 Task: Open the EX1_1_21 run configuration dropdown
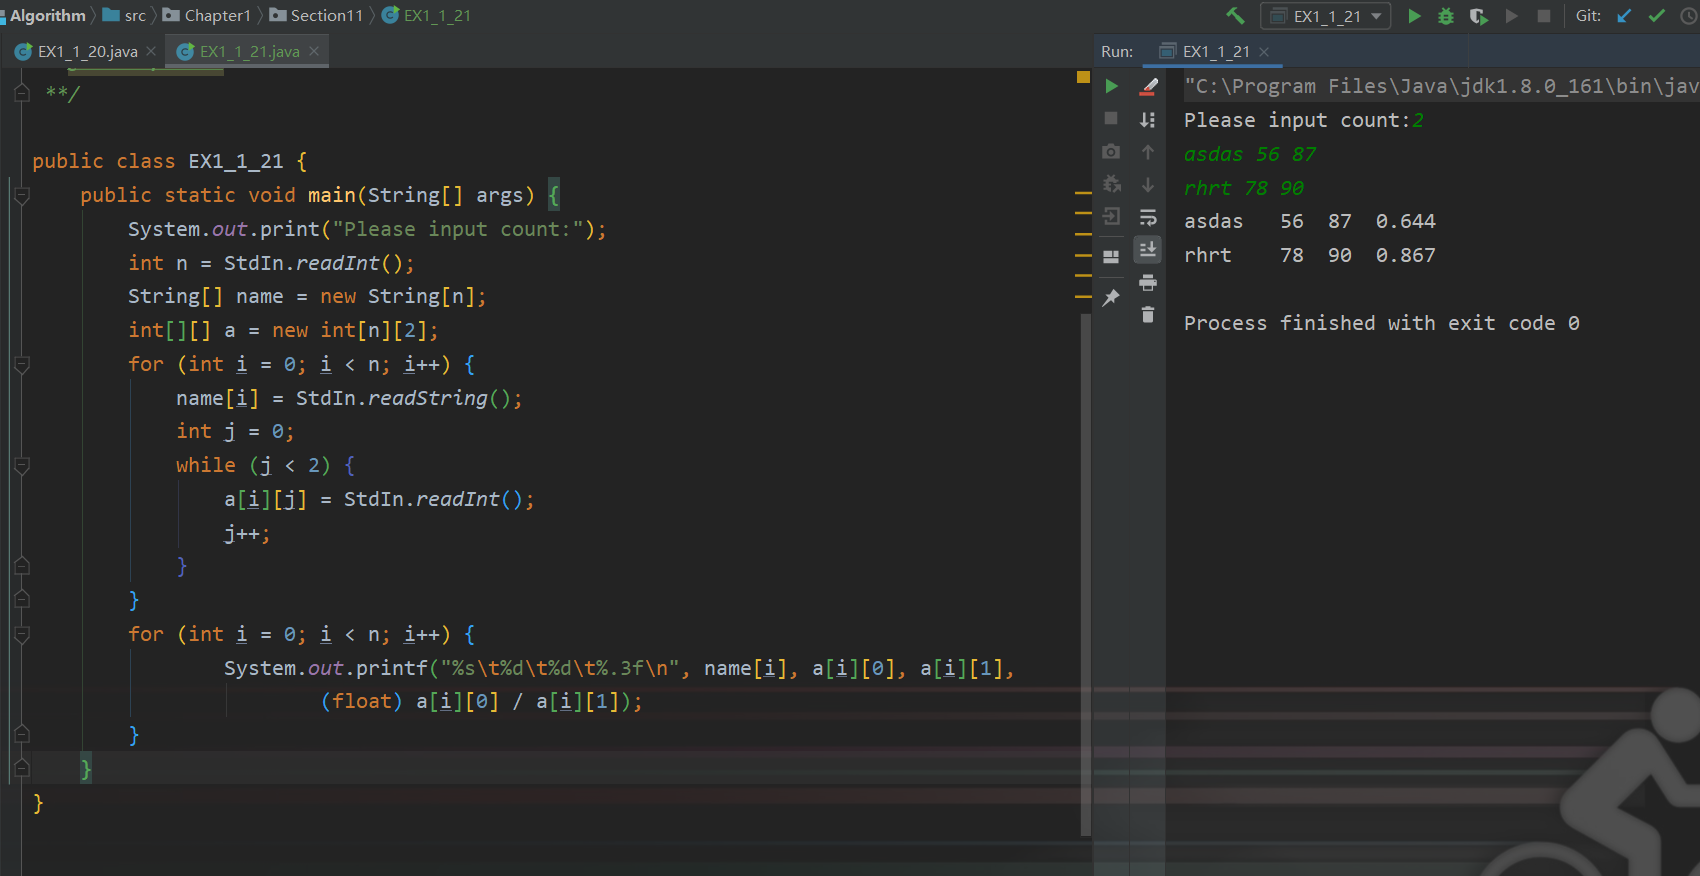[1326, 16]
